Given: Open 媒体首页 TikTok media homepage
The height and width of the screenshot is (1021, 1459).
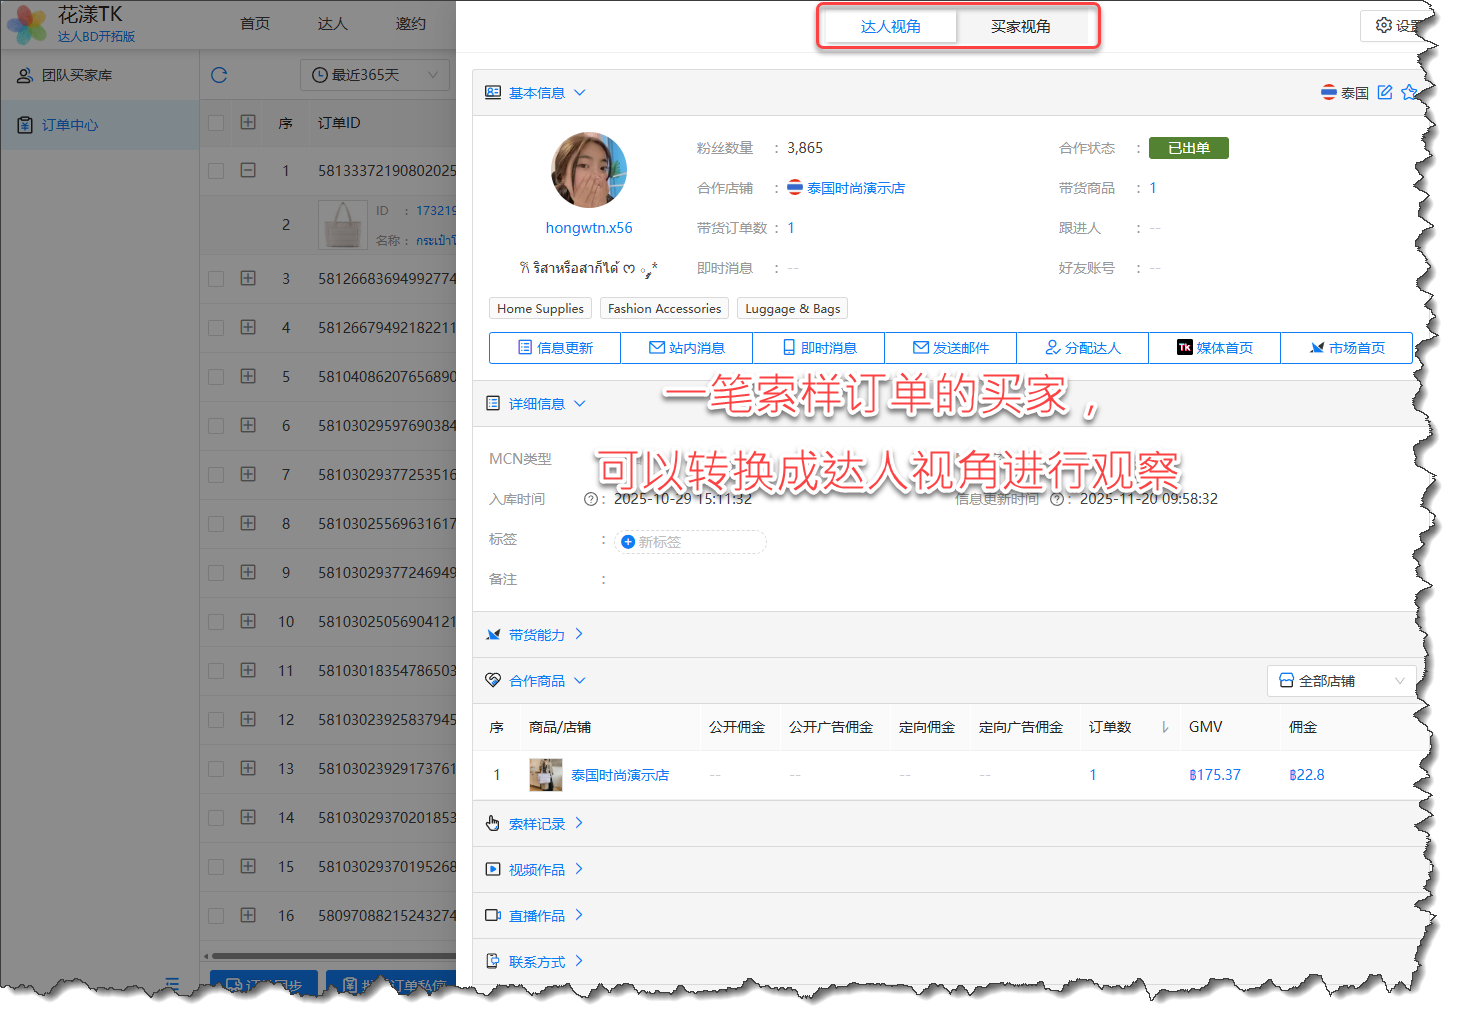Looking at the screenshot, I should tap(1214, 348).
